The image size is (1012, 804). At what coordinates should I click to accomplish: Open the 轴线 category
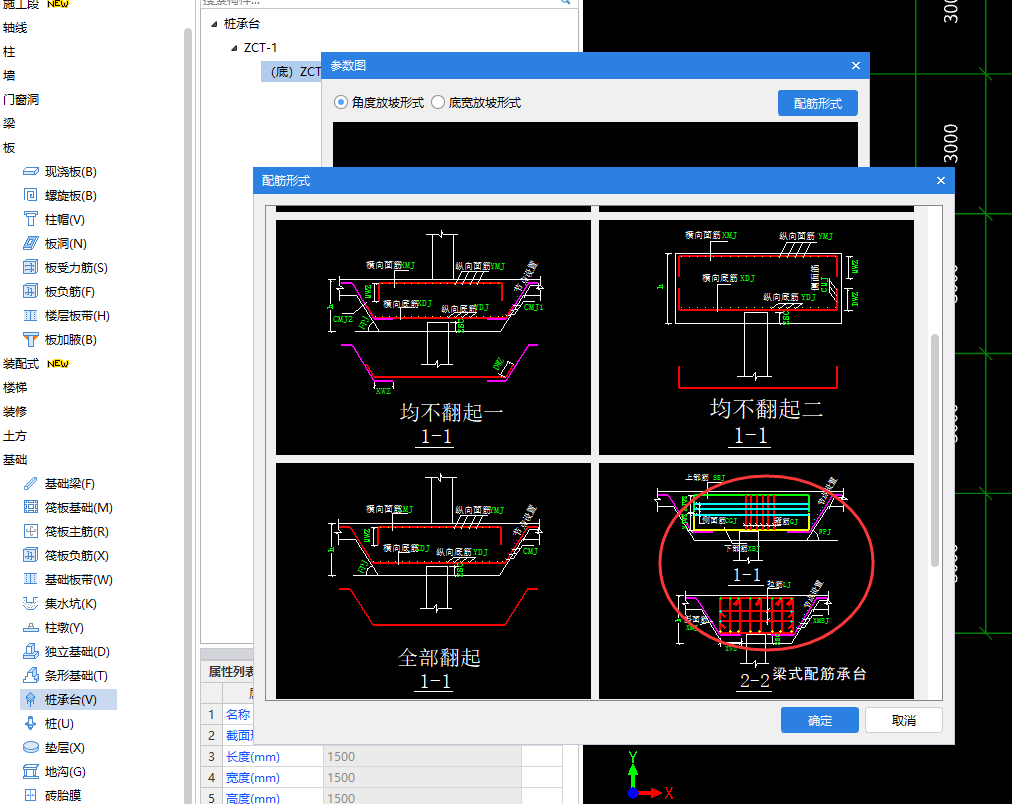[15, 28]
